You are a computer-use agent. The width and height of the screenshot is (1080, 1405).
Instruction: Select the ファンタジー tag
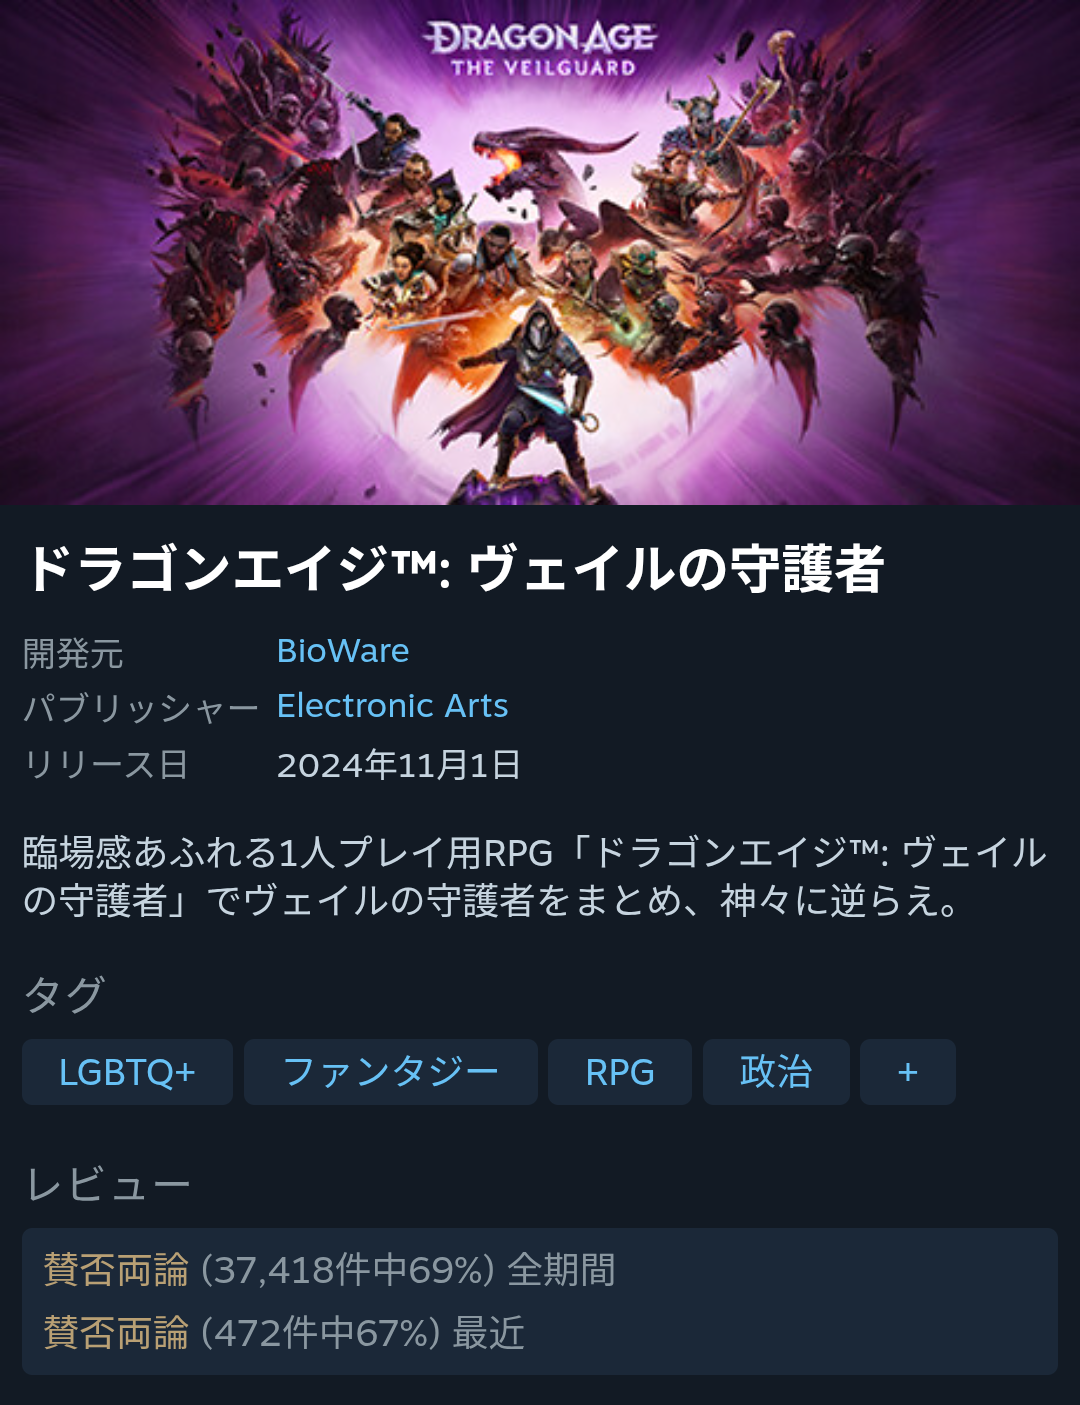(x=391, y=1072)
